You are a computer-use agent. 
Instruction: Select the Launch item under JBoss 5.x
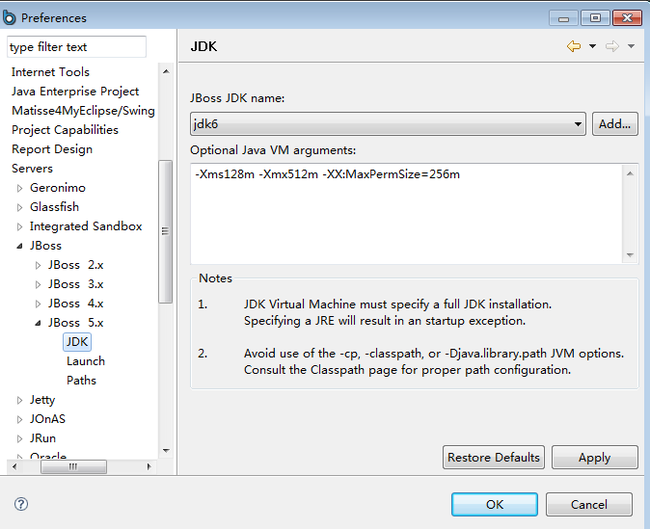click(x=85, y=361)
